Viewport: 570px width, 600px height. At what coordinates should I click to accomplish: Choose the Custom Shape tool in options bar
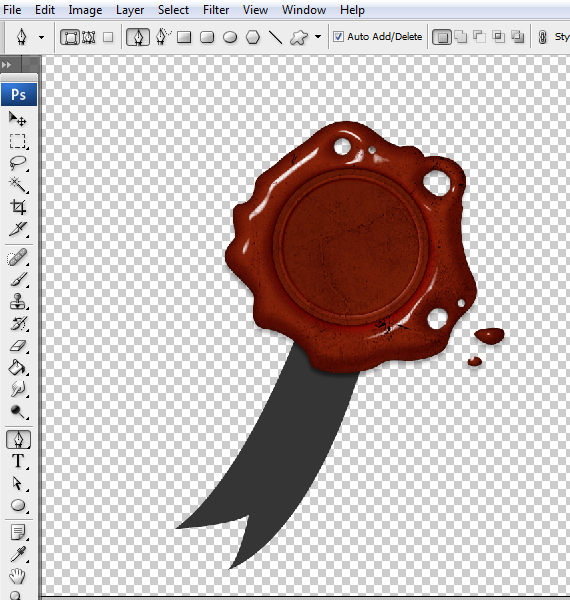[x=299, y=37]
